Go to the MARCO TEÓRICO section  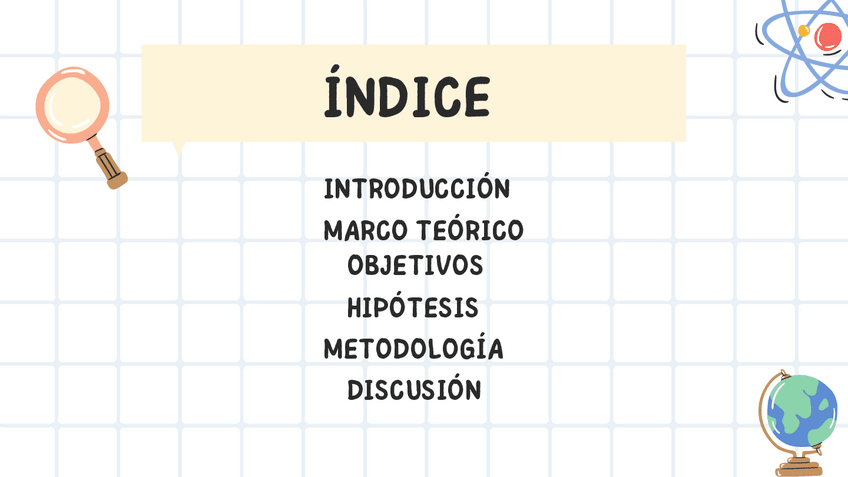[423, 231]
